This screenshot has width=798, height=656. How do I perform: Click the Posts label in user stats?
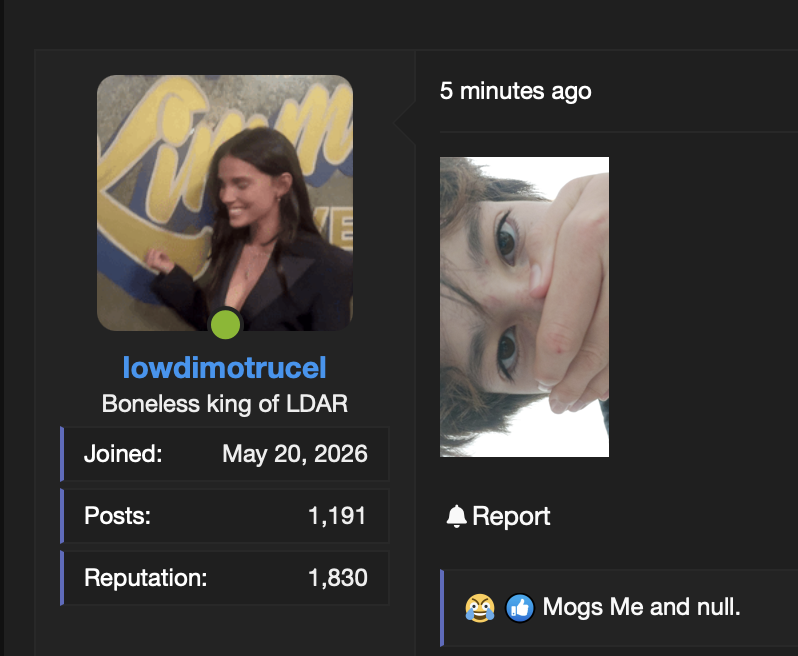118,516
